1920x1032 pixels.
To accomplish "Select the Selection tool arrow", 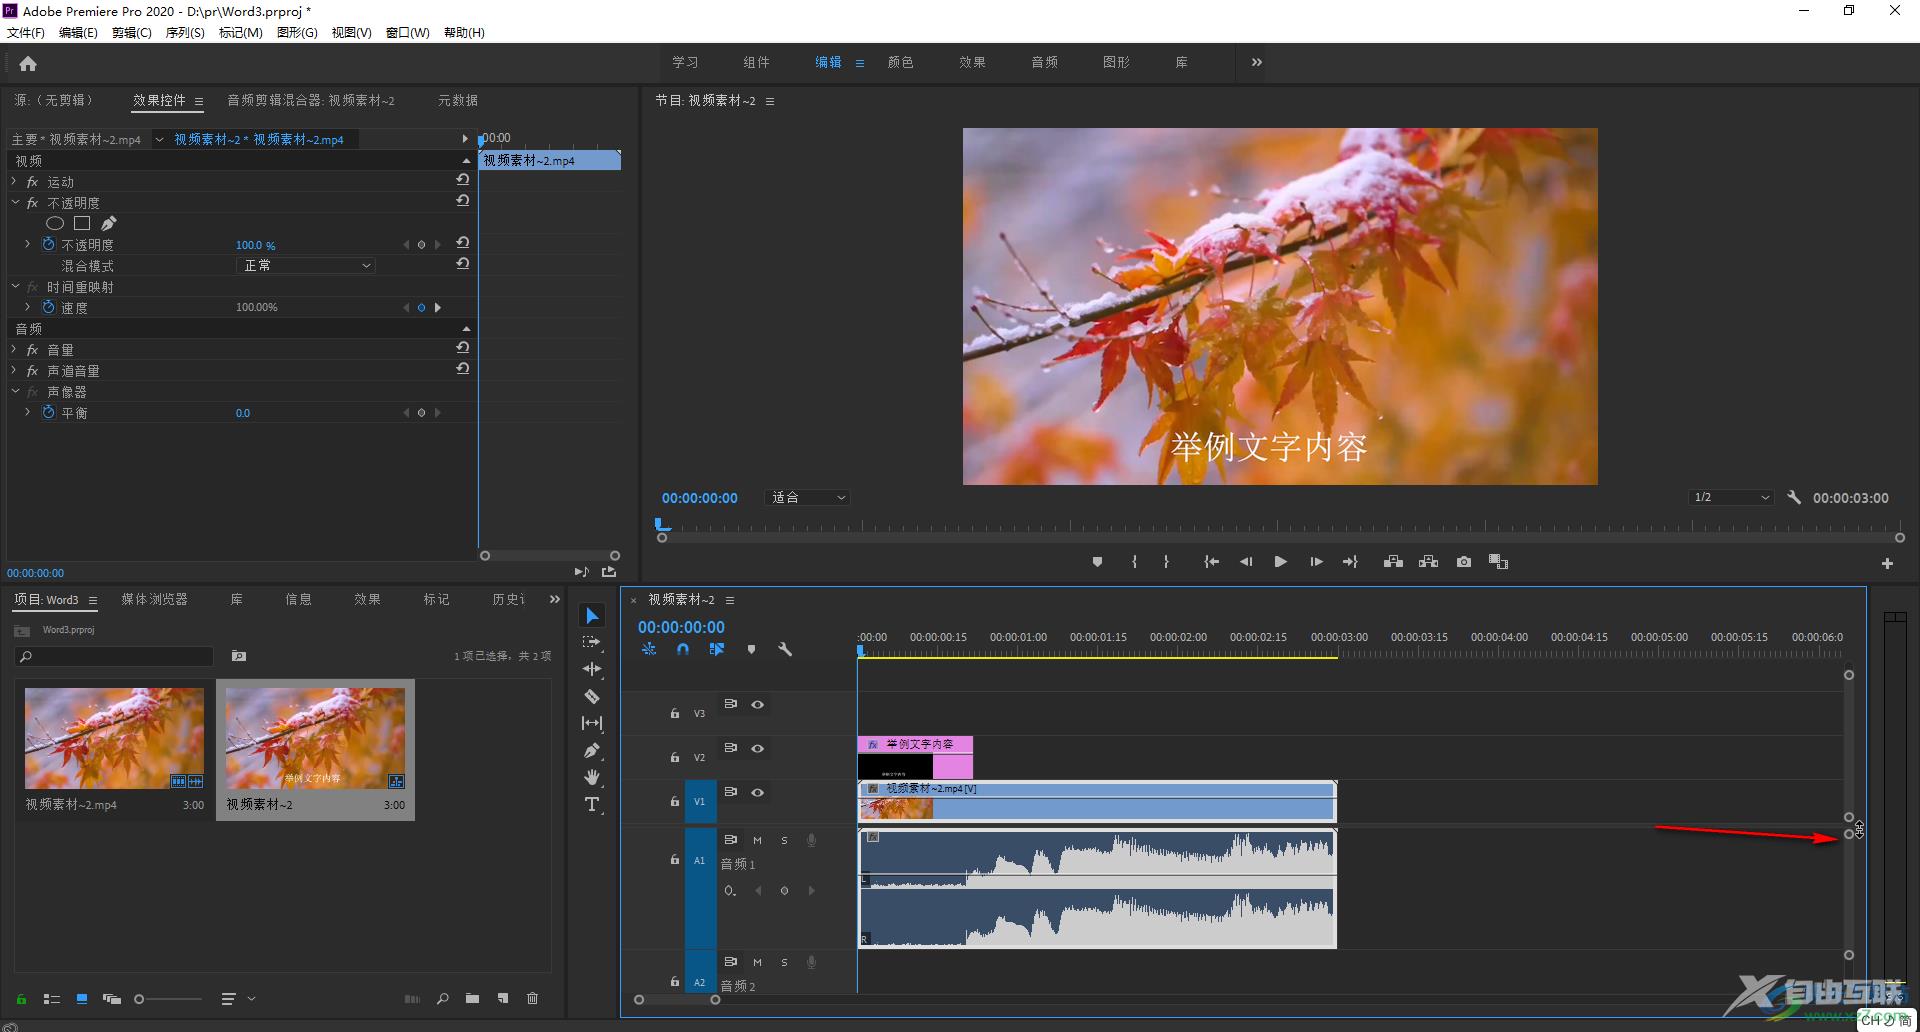I will point(592,615).
